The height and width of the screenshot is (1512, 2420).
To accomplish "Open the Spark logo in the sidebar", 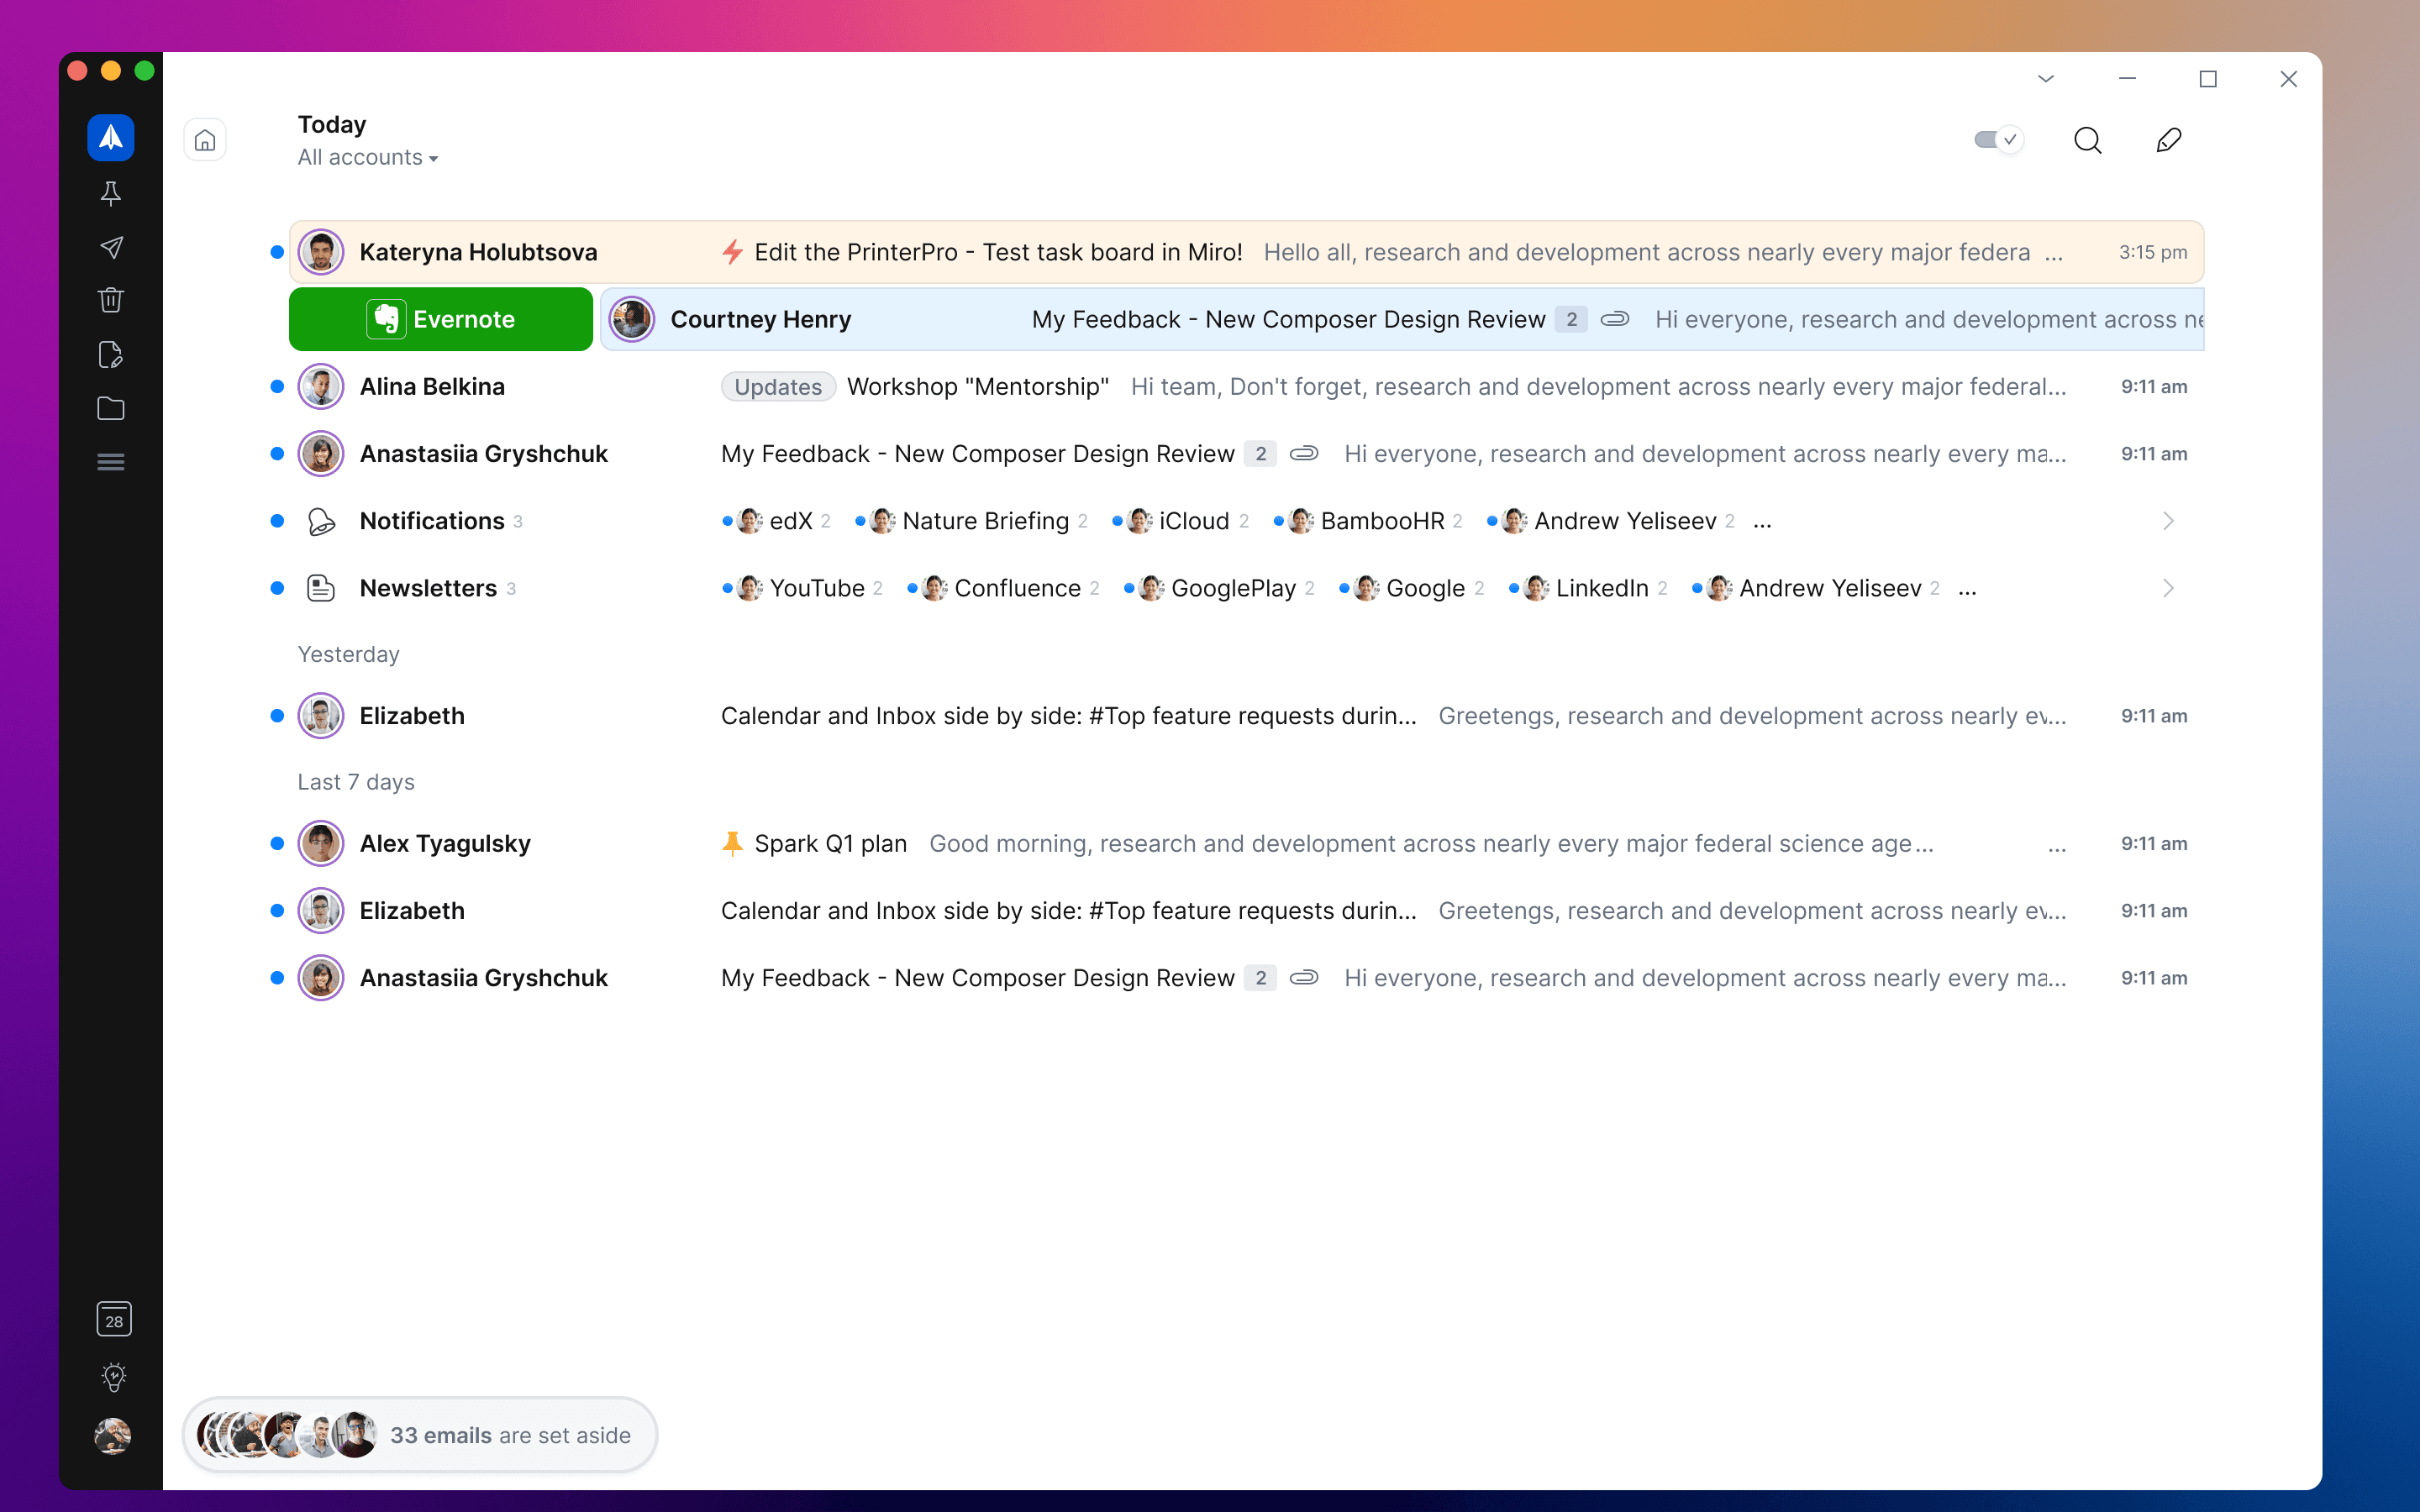I will 111,138.
